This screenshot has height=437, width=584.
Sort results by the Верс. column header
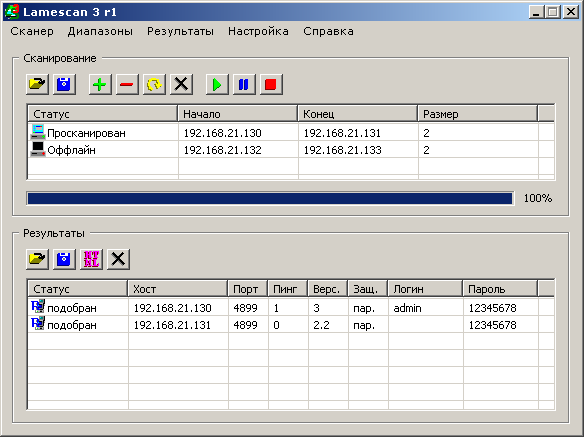[x=328, y=289]
